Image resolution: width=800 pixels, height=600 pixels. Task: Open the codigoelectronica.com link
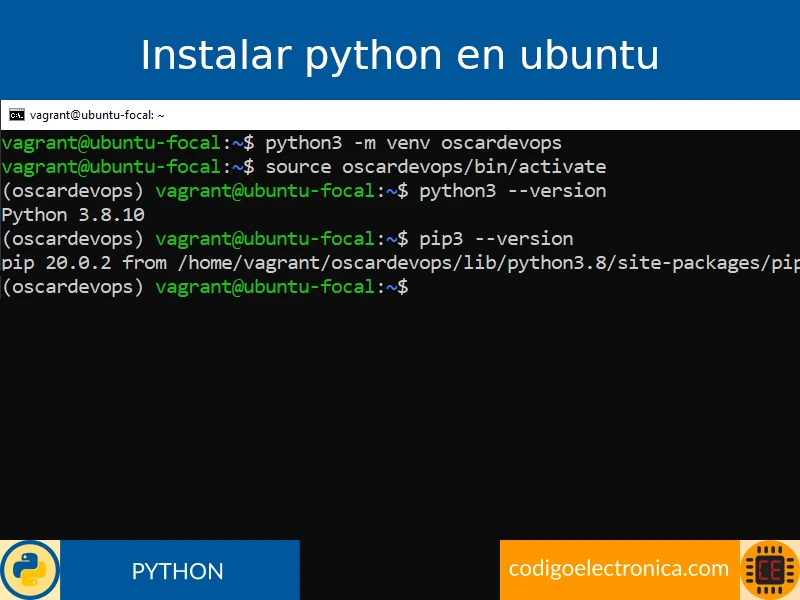click(619, 569)
